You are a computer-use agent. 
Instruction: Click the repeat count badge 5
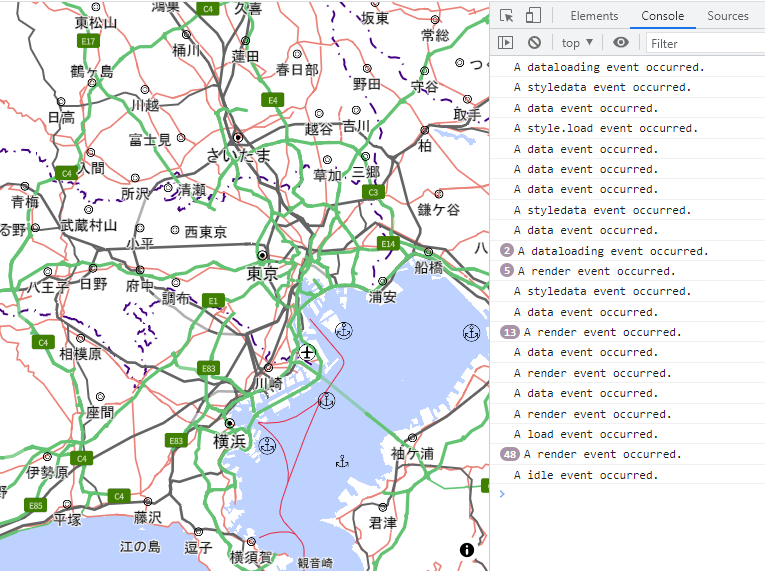(x=507, y=271)
